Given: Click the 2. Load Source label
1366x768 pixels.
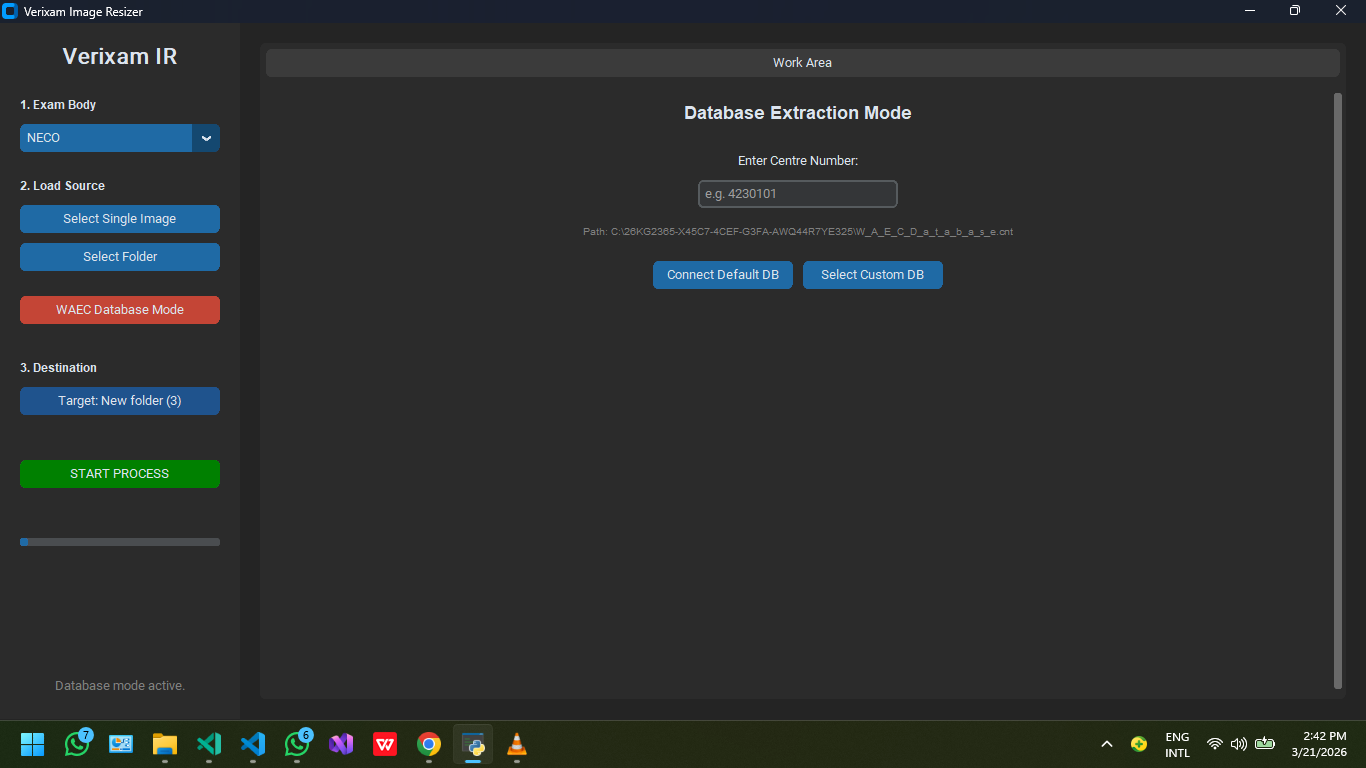Looking at the screenshot, I should [x=62, y=186].
